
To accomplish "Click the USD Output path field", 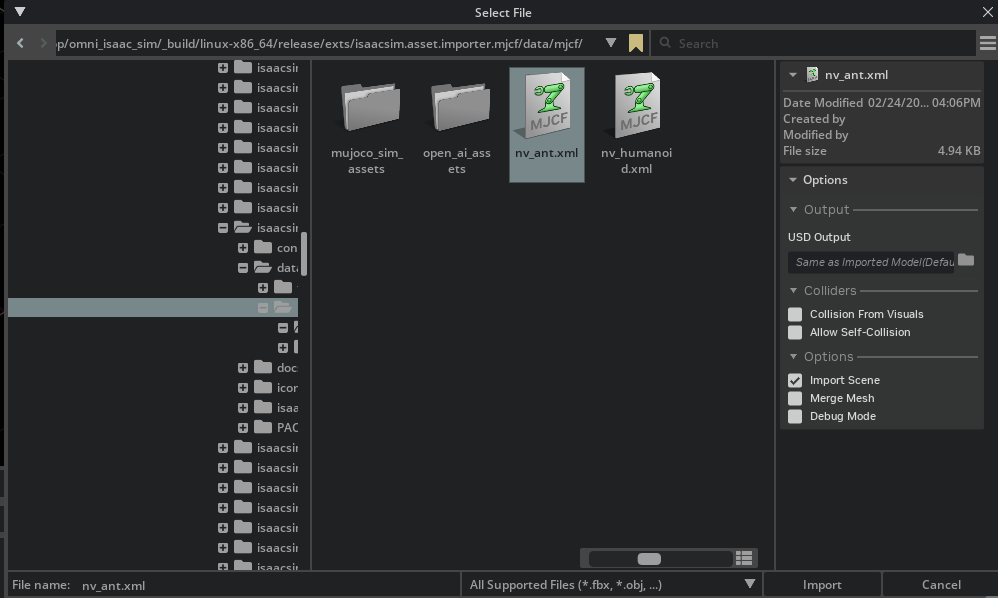I will [x=871, y=262].
